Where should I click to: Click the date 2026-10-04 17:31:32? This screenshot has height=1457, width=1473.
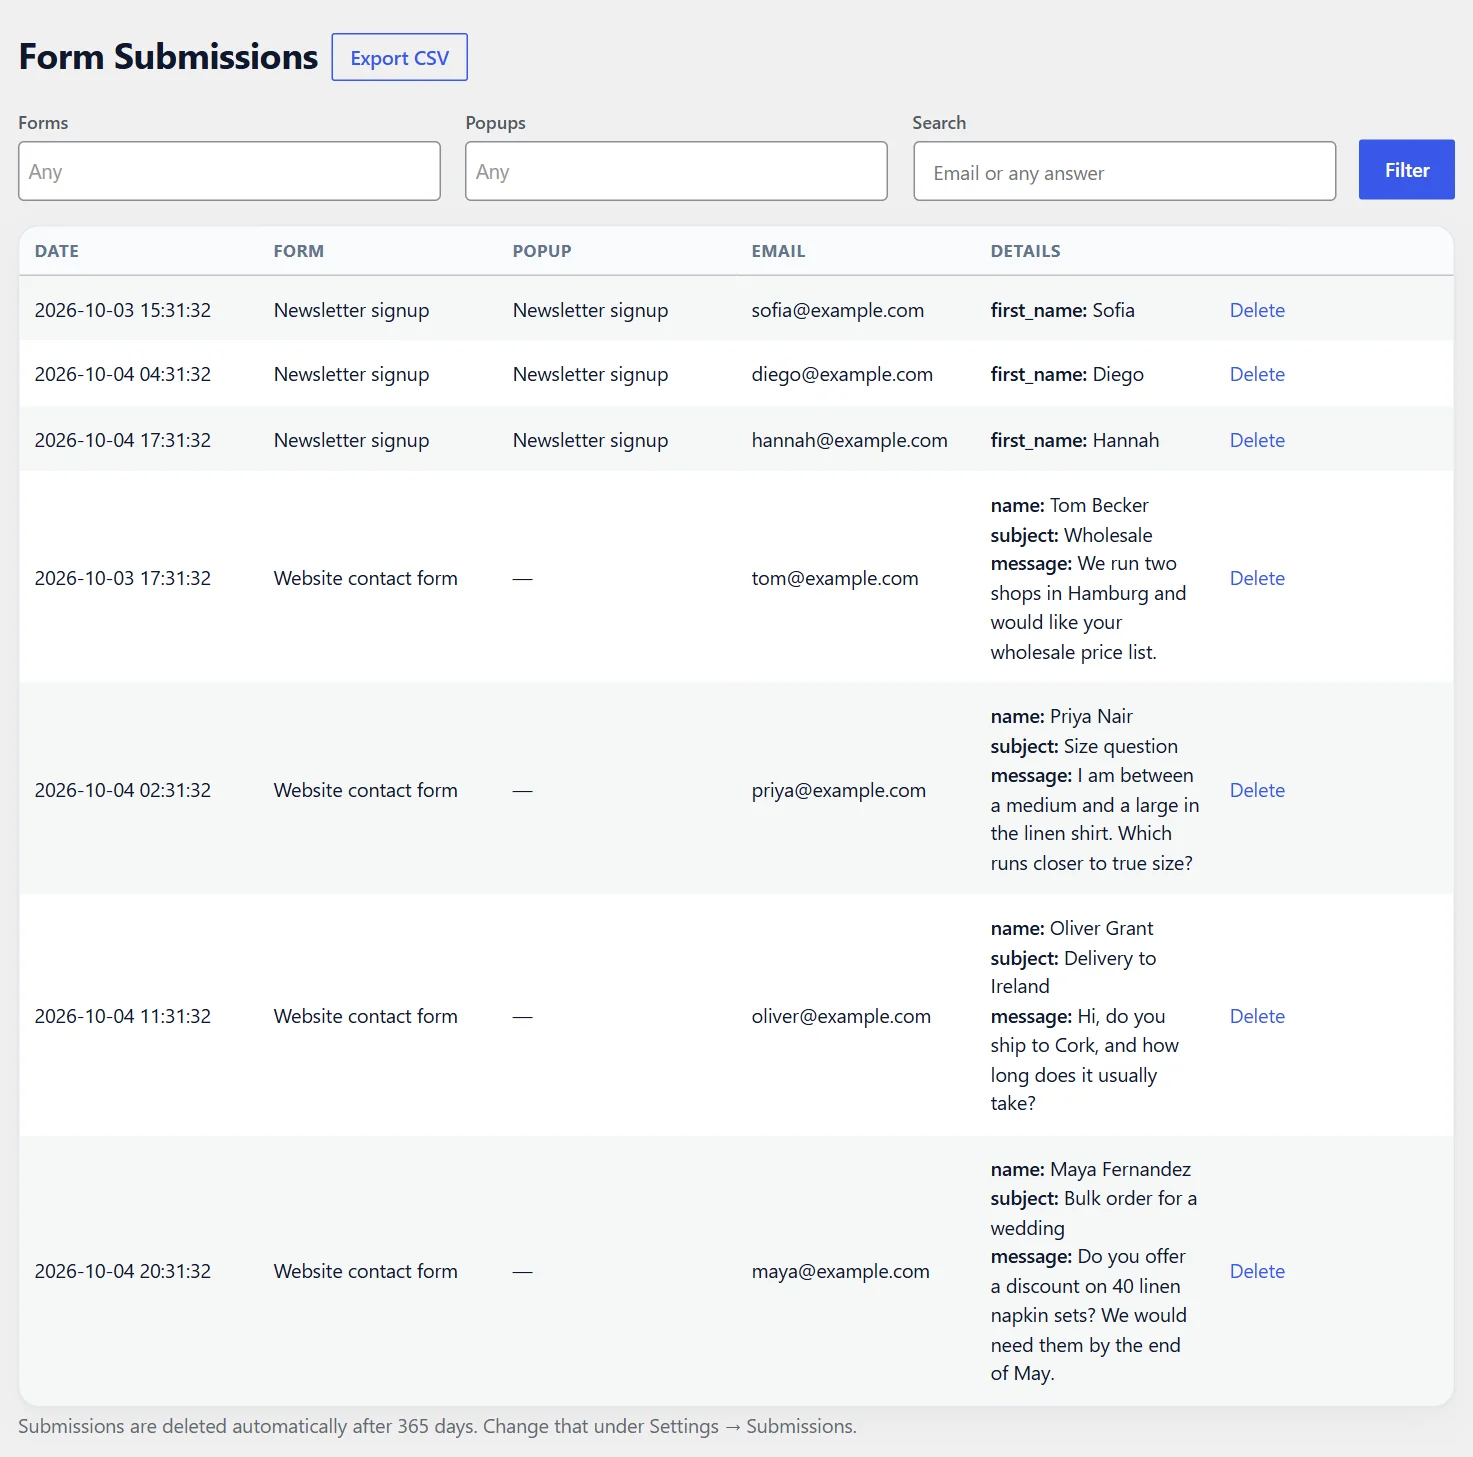click(x=123, y=440)
